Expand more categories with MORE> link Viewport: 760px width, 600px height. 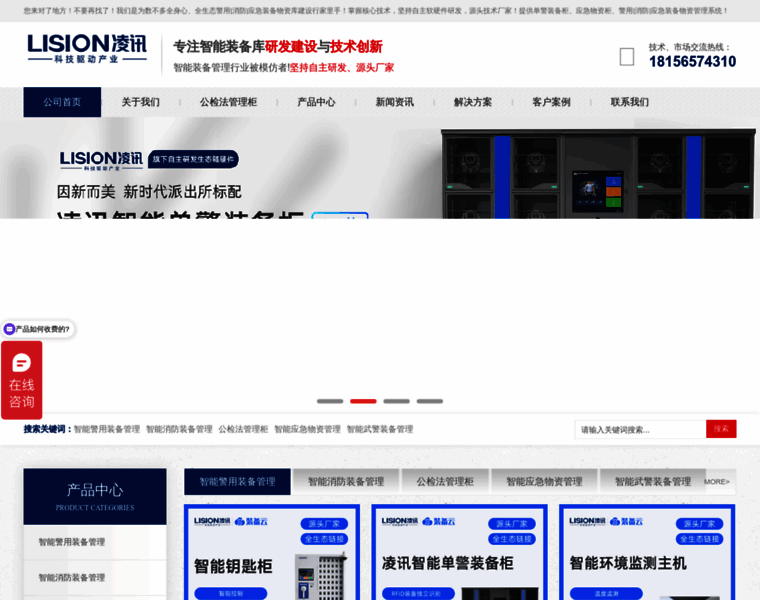tap(717, 482)
